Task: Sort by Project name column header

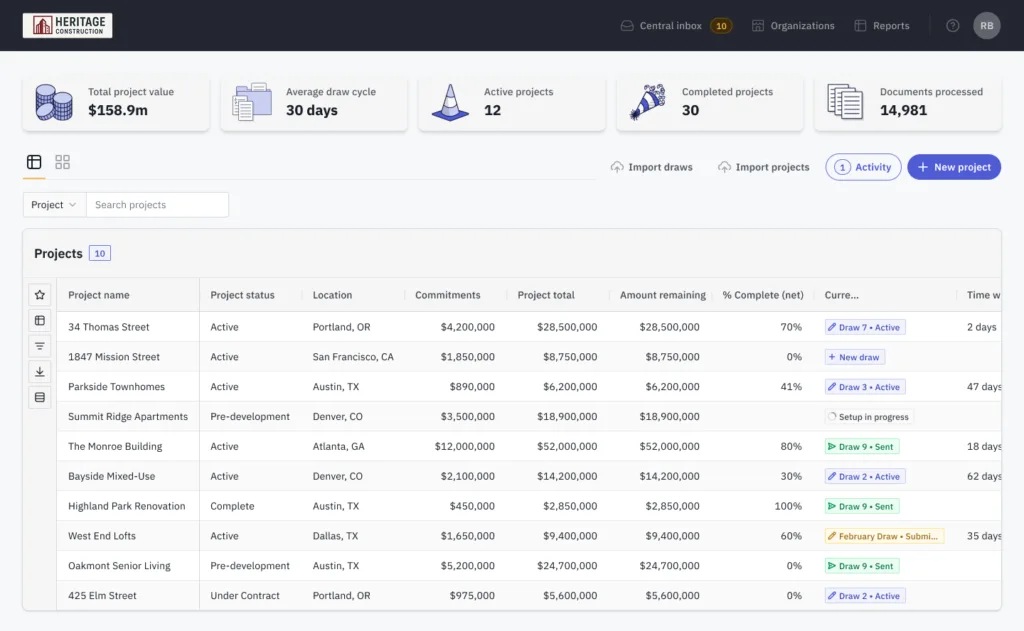Action: [99, 295]
